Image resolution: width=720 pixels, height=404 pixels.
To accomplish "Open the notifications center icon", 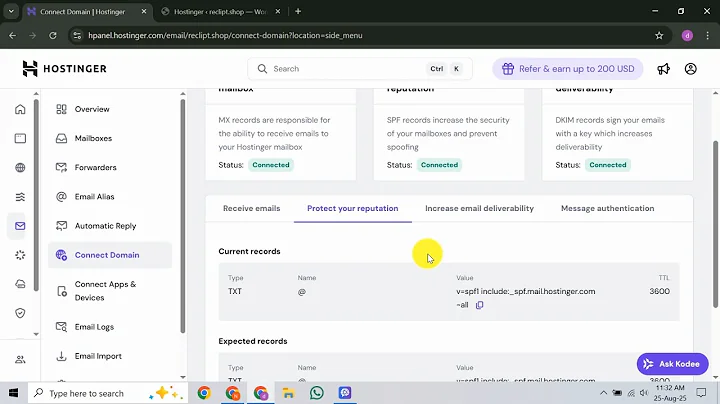I will pos(701,393).
